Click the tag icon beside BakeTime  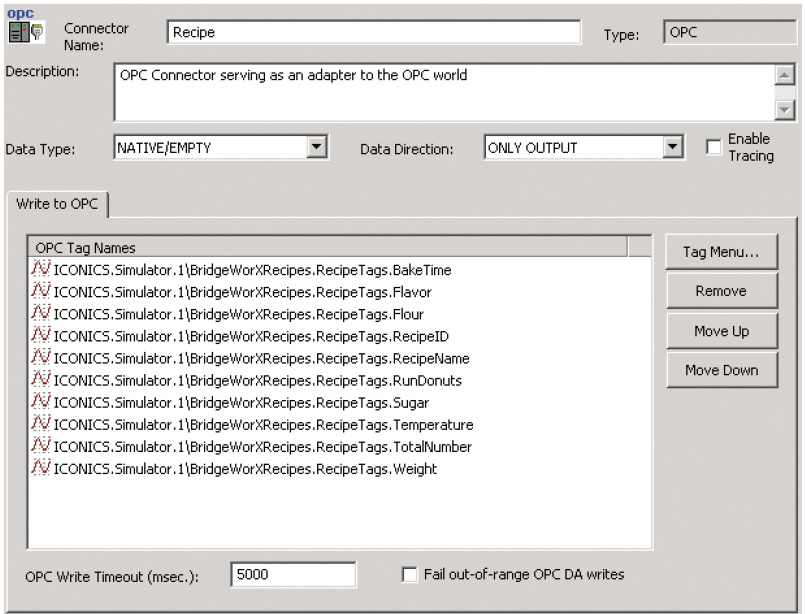coord(41,268)
